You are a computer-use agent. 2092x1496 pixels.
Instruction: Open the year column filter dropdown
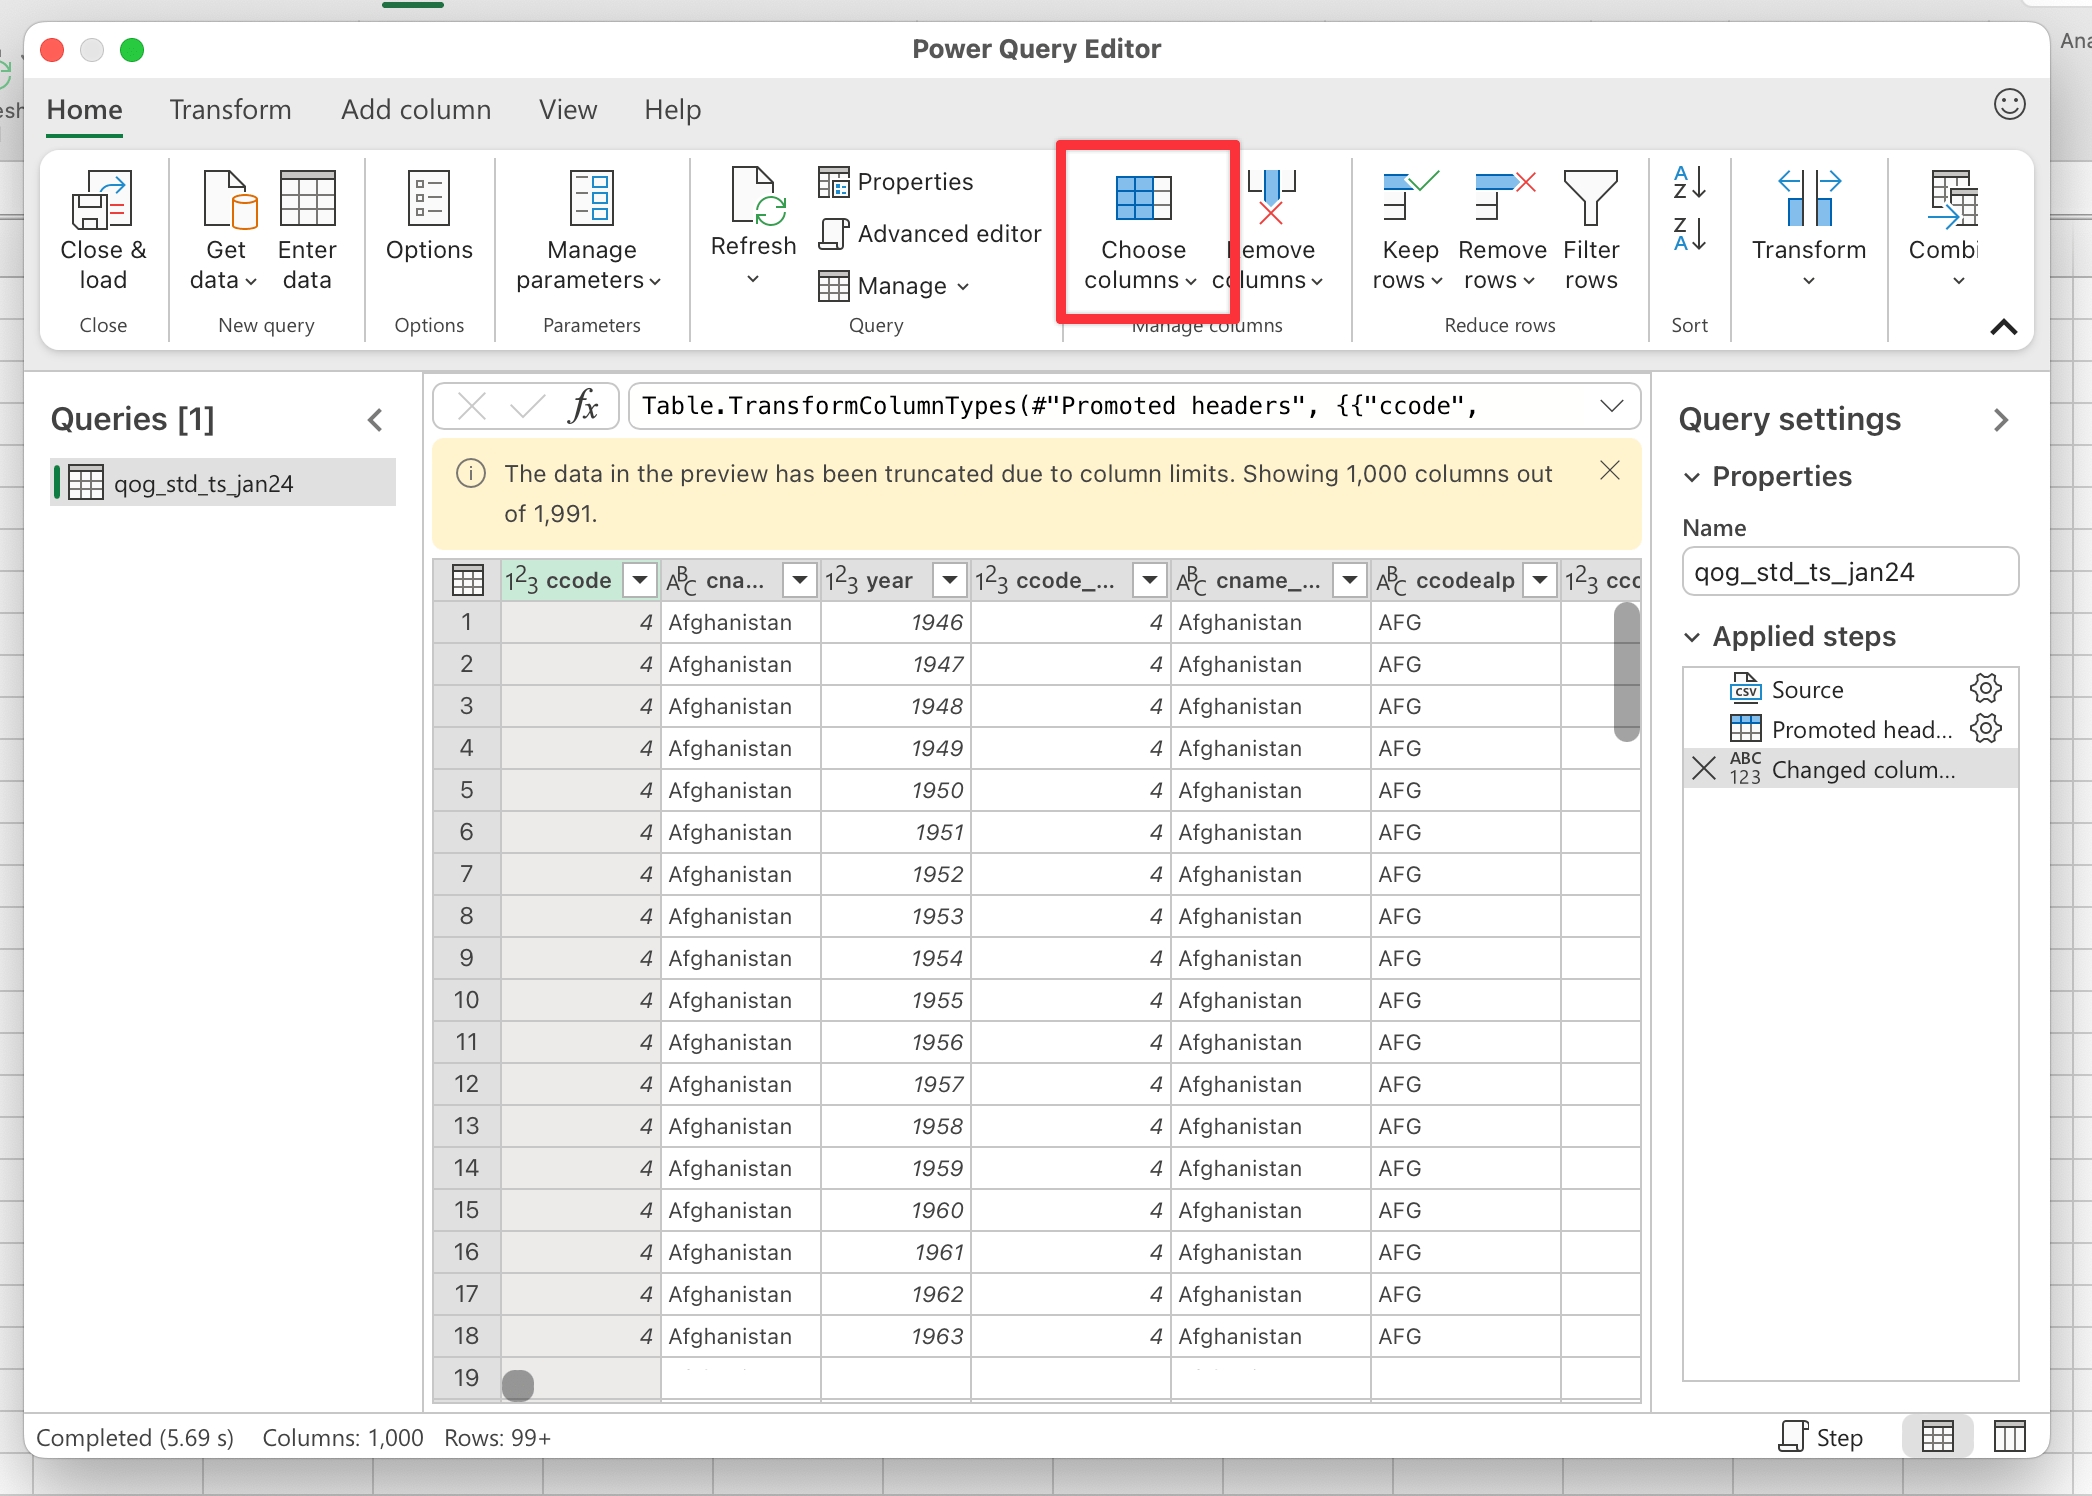(x=949, y=580)
